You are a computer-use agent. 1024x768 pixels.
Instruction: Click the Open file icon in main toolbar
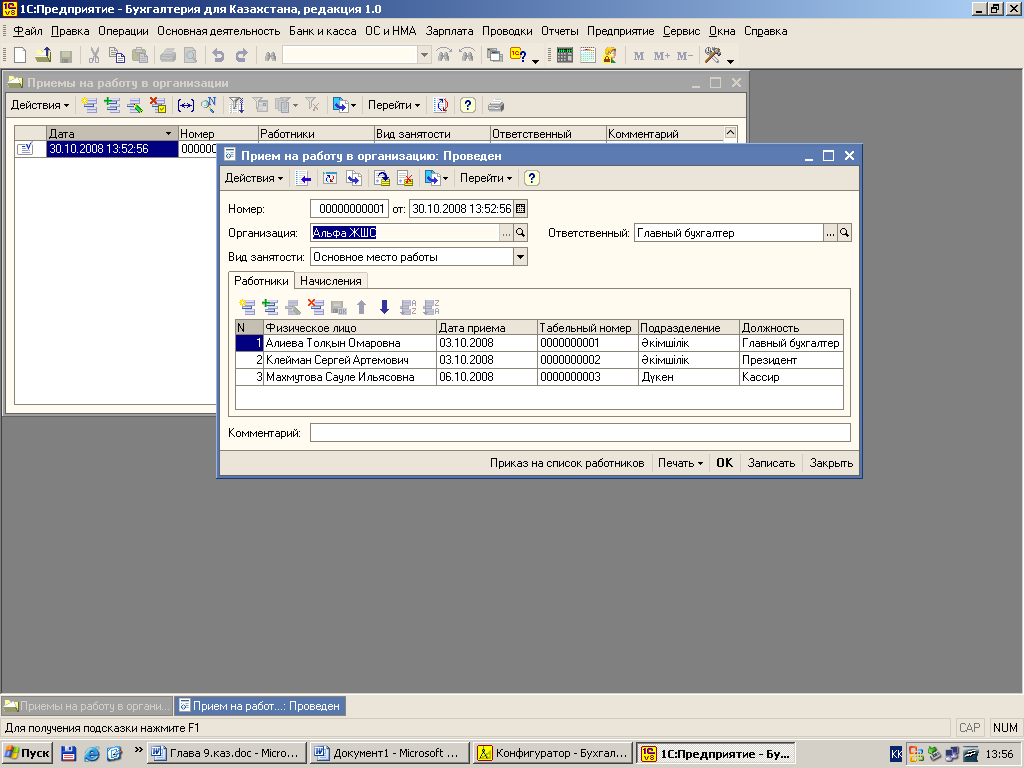tap(43, 56)
